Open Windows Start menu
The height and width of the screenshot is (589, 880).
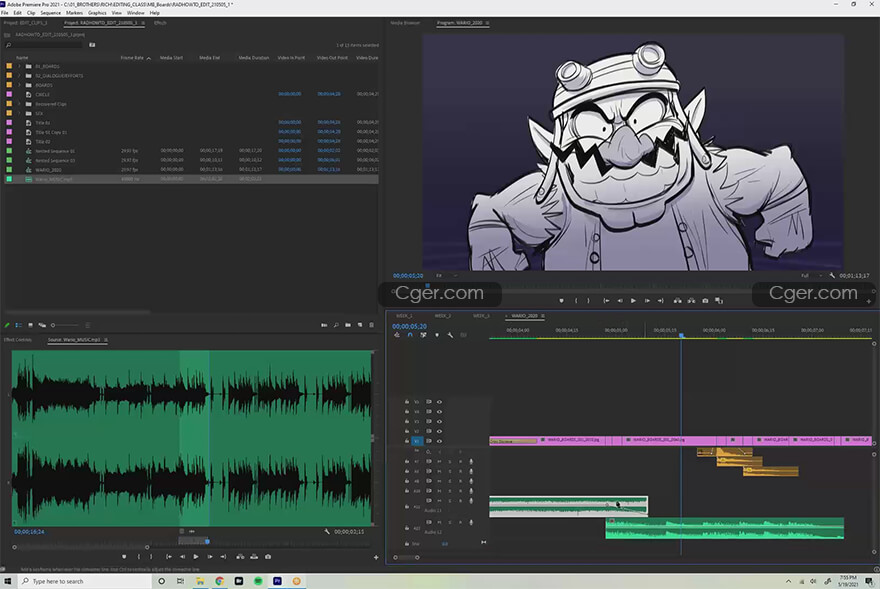click(8, 581)
